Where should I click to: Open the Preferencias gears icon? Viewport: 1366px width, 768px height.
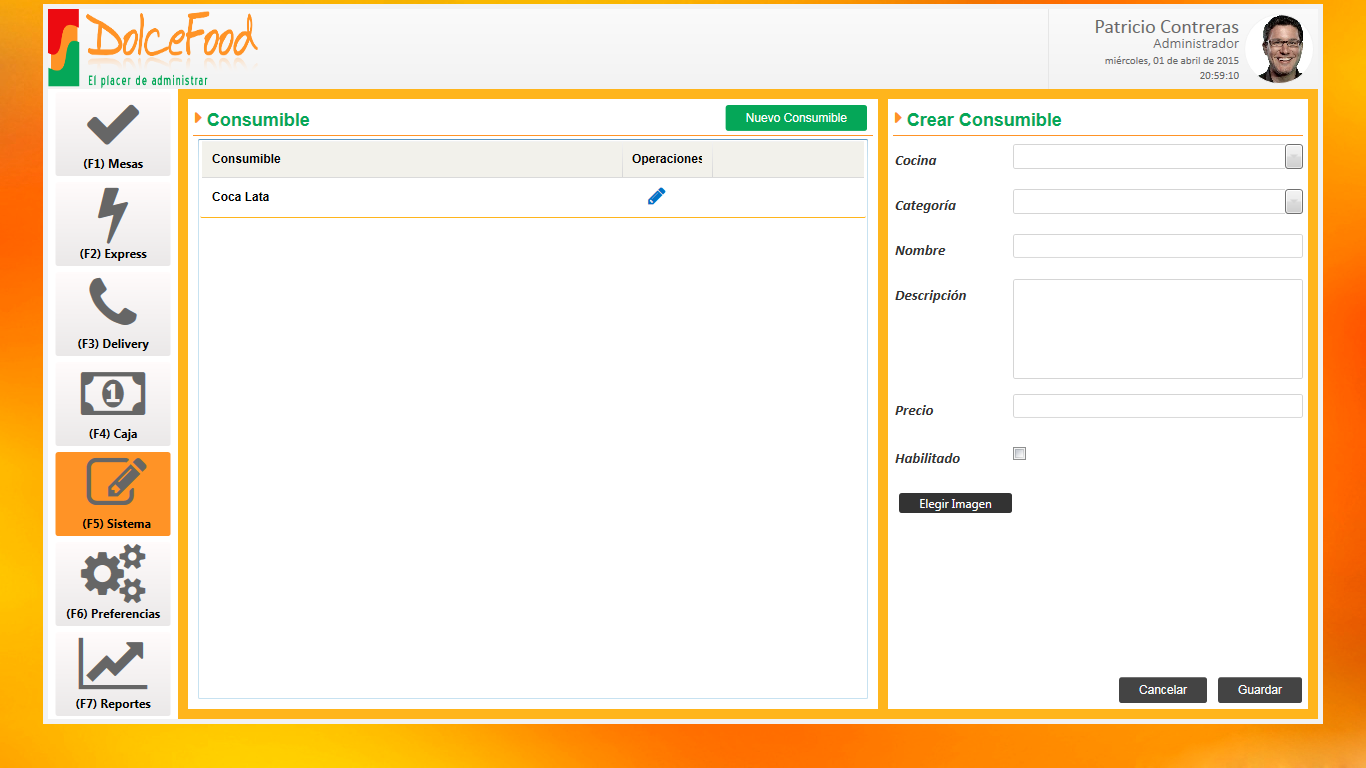[x=113, y=574]
